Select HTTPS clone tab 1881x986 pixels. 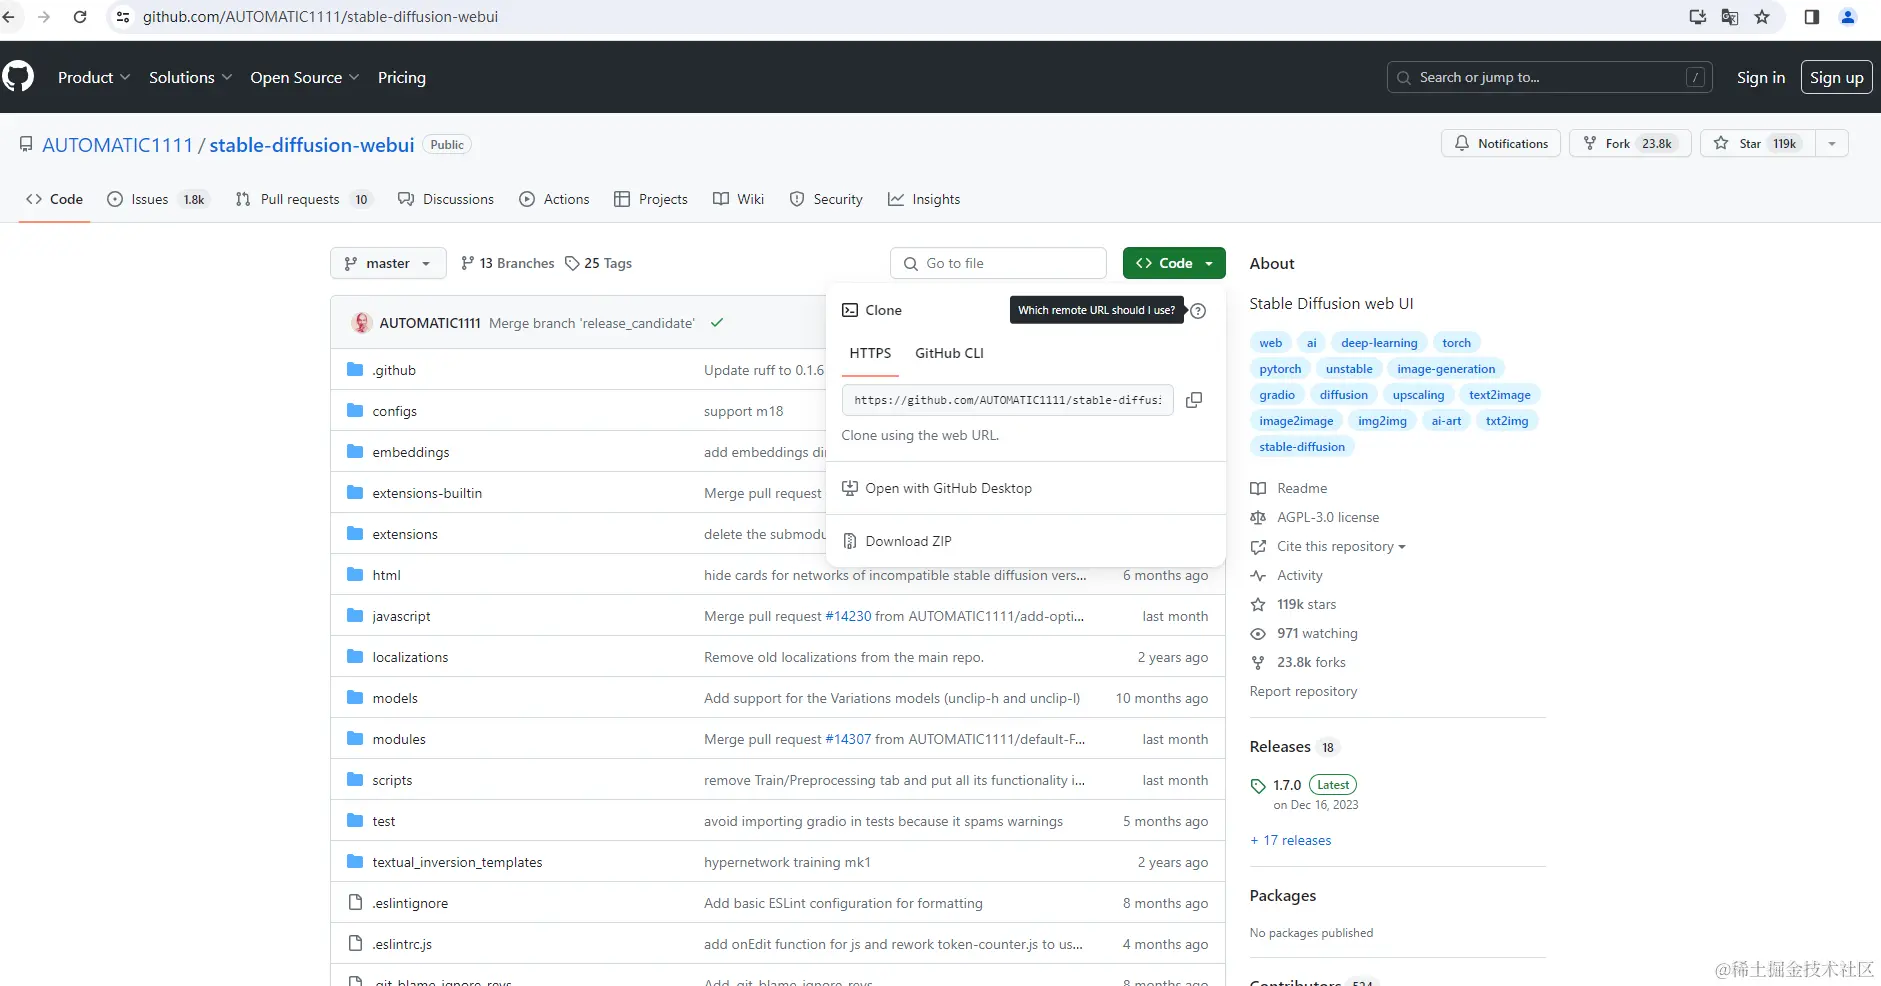(x=870, y=353)
